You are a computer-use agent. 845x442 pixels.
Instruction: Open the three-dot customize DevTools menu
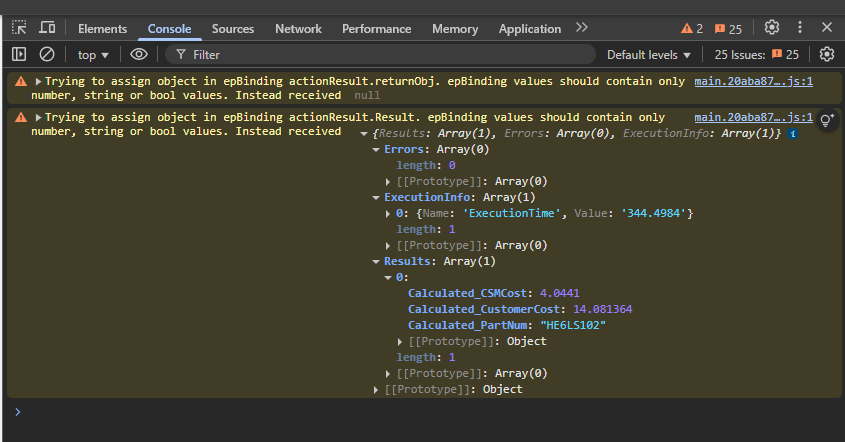coord(800,27)
